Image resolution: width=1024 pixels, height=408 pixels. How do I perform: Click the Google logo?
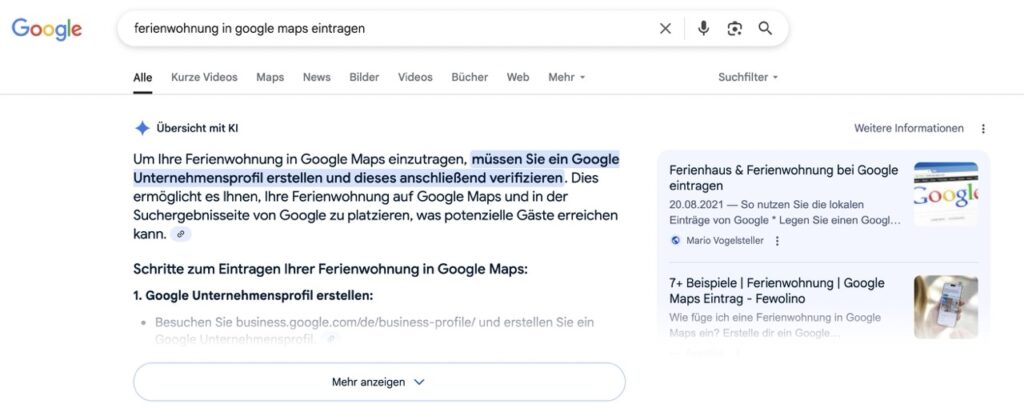[x=47, y=29]
